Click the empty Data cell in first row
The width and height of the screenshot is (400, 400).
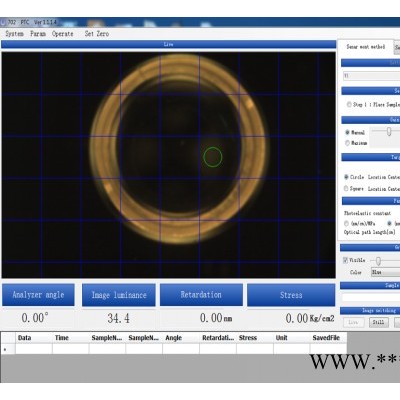pyautogui.click(x=34, y=349)
